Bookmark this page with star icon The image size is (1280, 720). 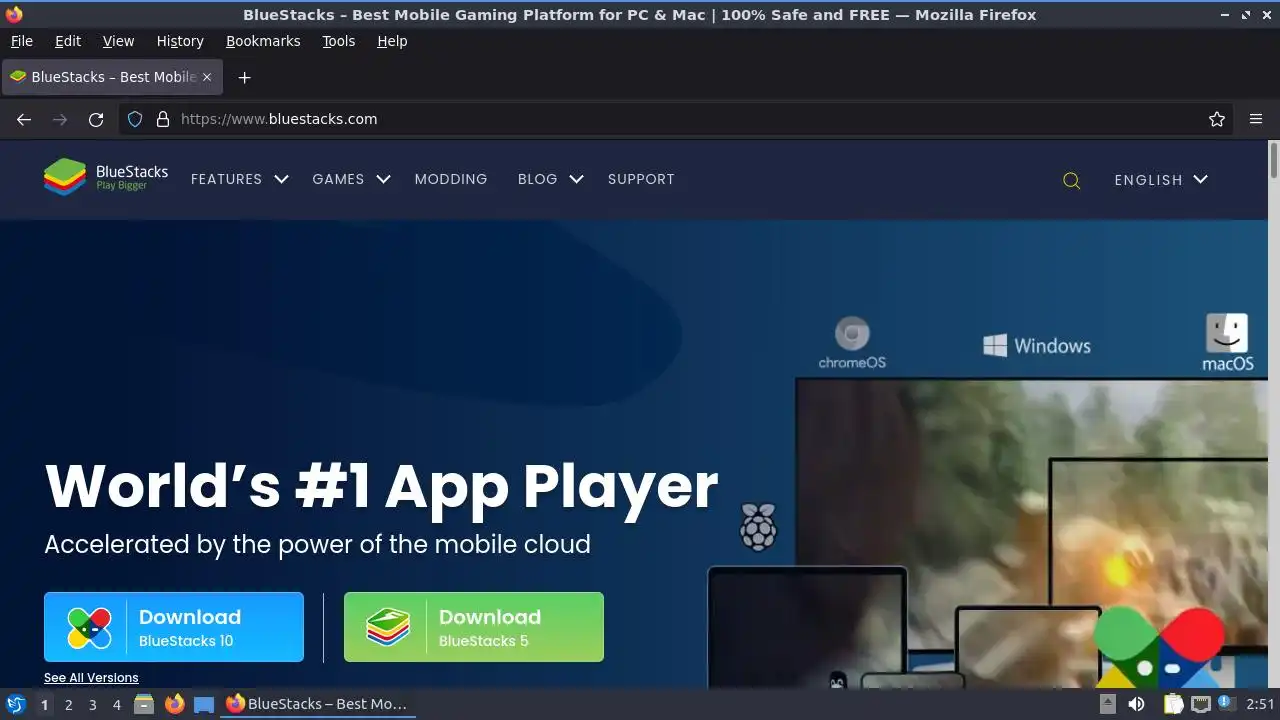coord(1217,119)
